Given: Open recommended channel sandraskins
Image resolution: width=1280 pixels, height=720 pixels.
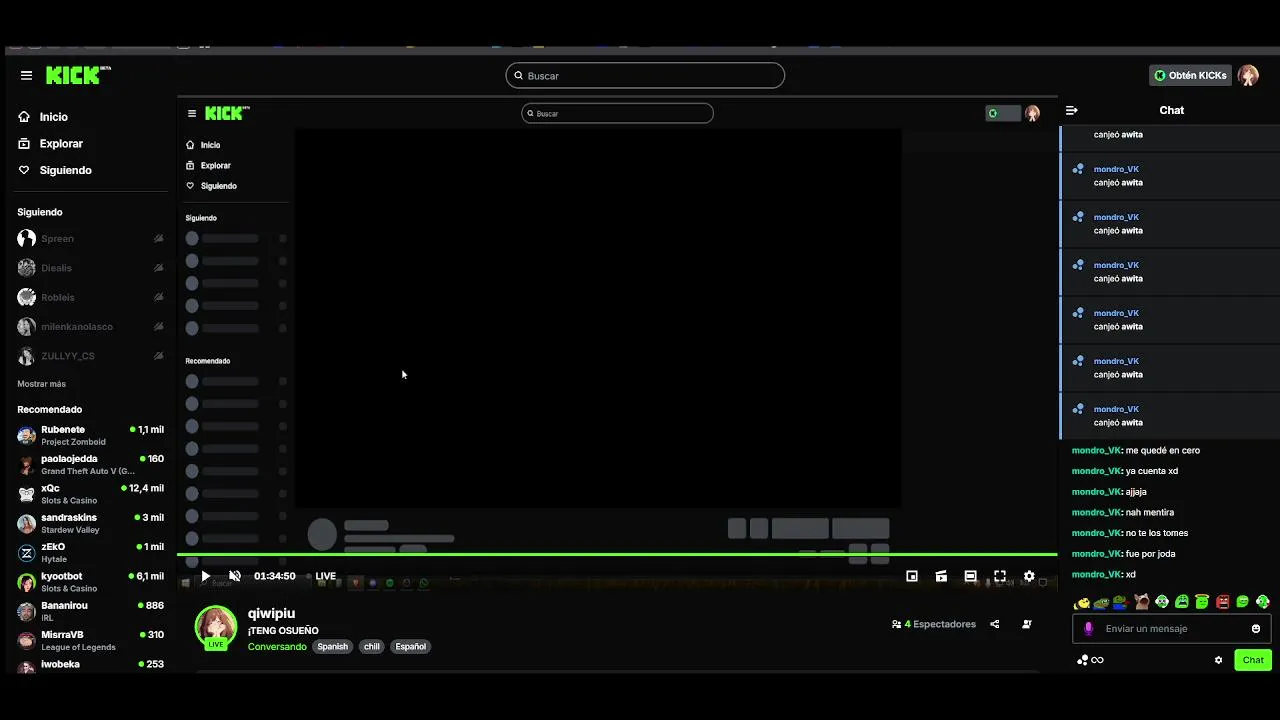Looking at the screenshot, I should [90, 523].
